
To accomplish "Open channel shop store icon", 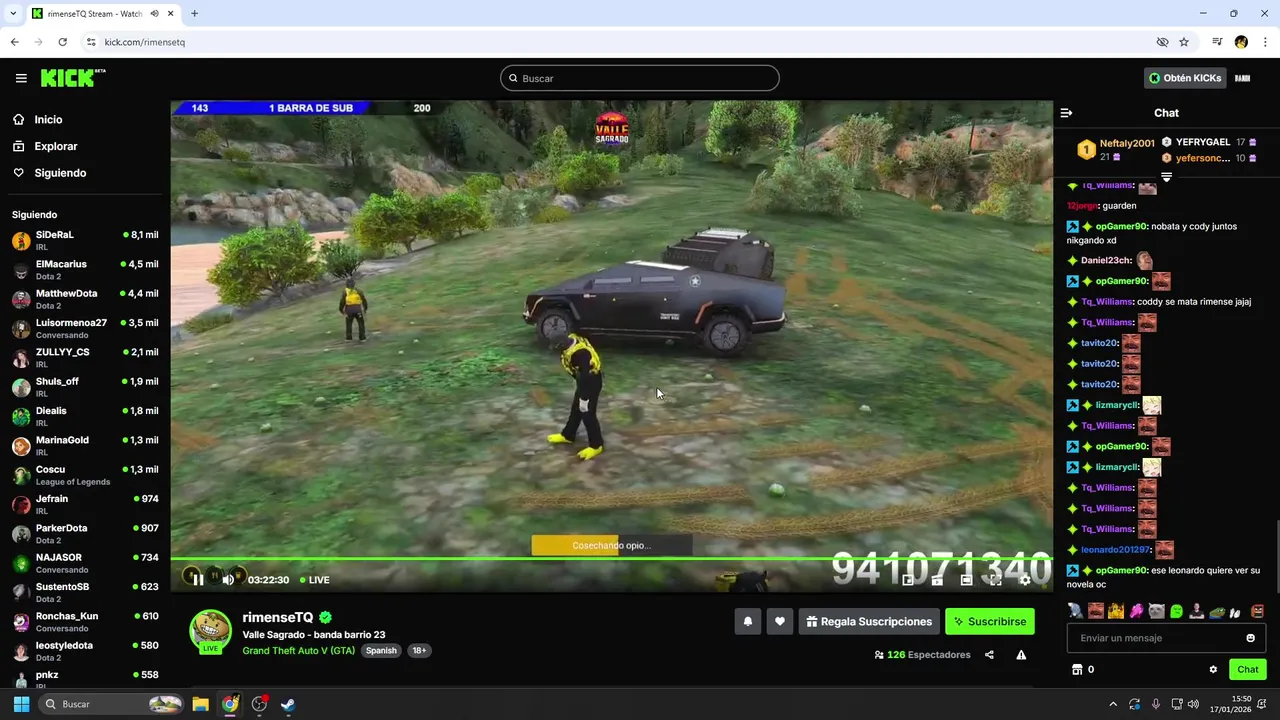I will click(x=1077, y=670).
